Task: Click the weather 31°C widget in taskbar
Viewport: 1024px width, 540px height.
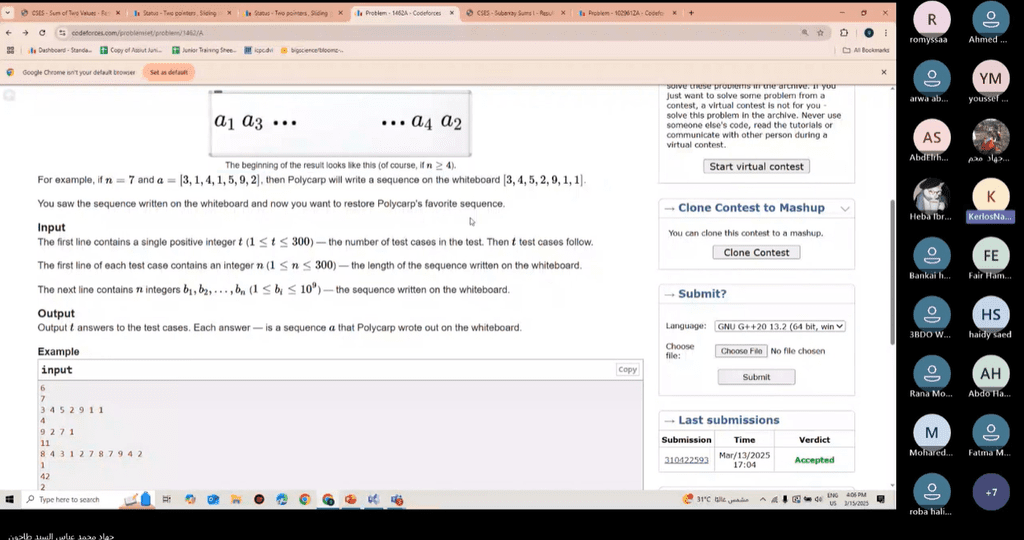Action: (716, 500)
